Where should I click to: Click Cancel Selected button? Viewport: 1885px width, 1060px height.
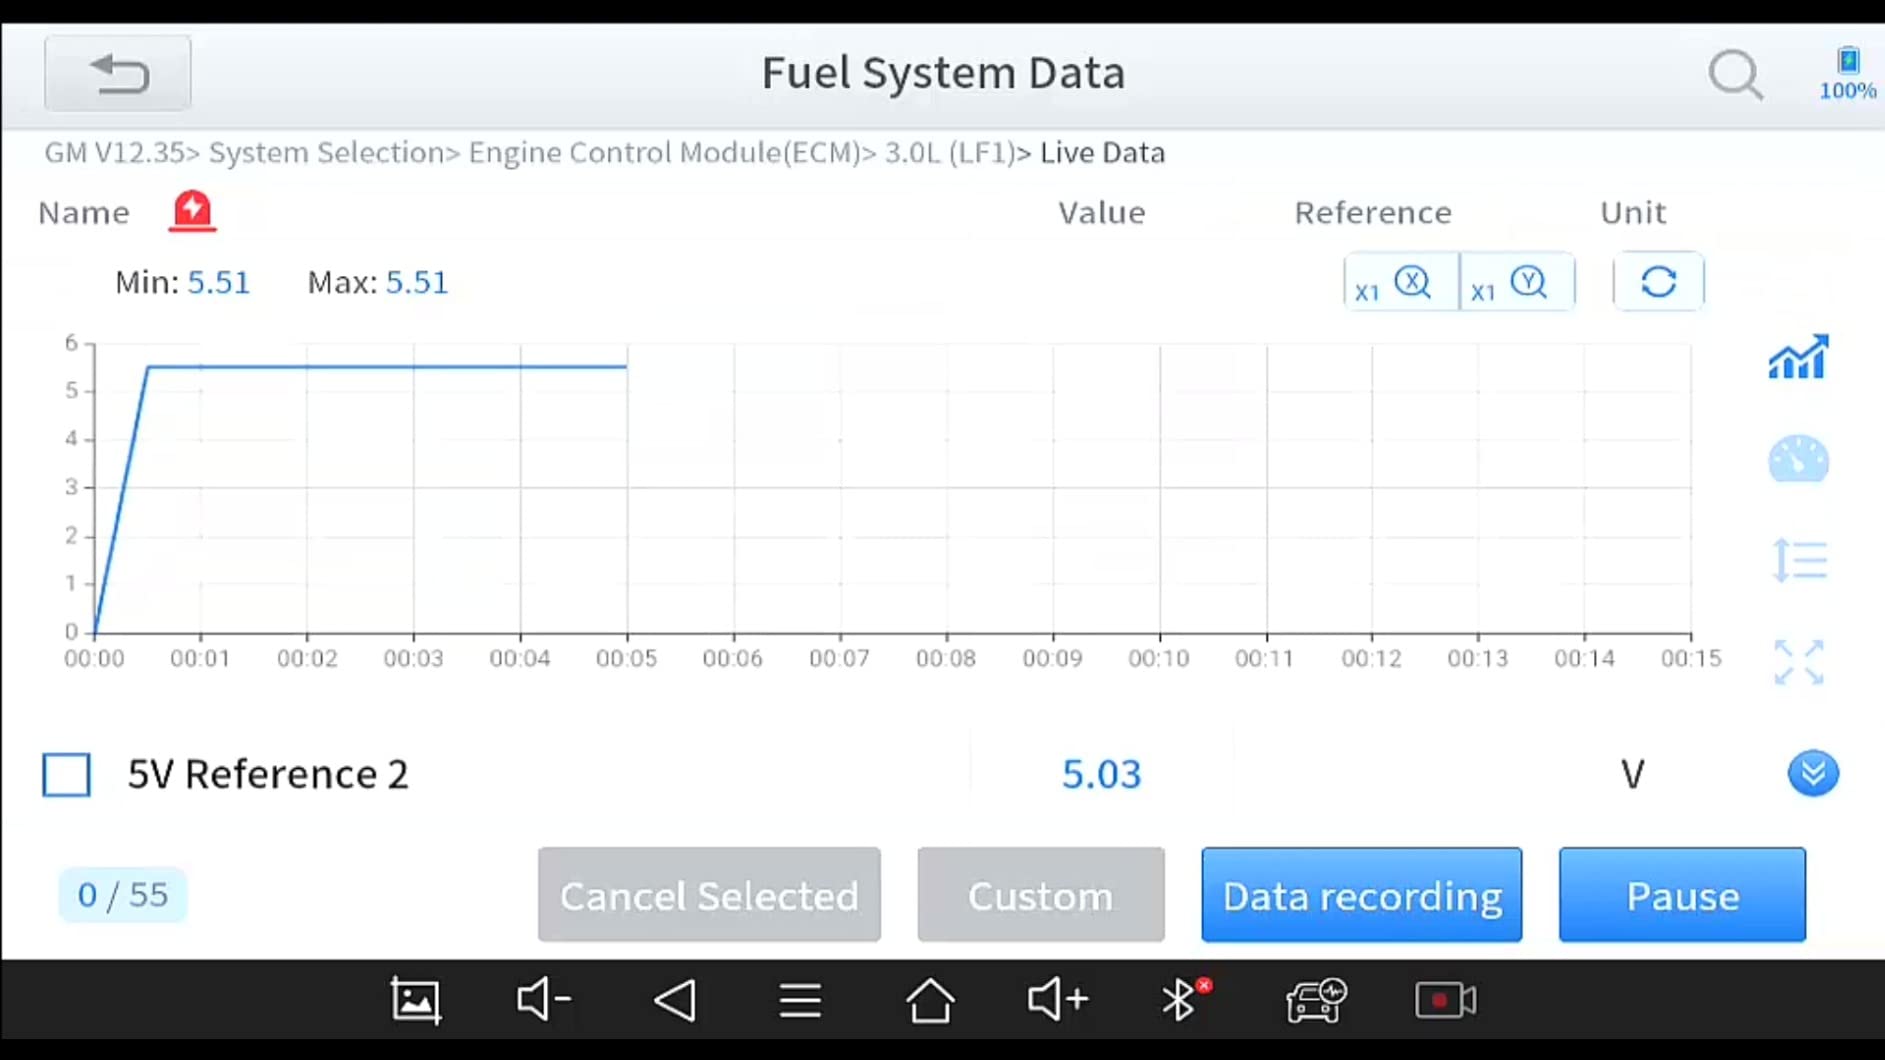(709, 895)
